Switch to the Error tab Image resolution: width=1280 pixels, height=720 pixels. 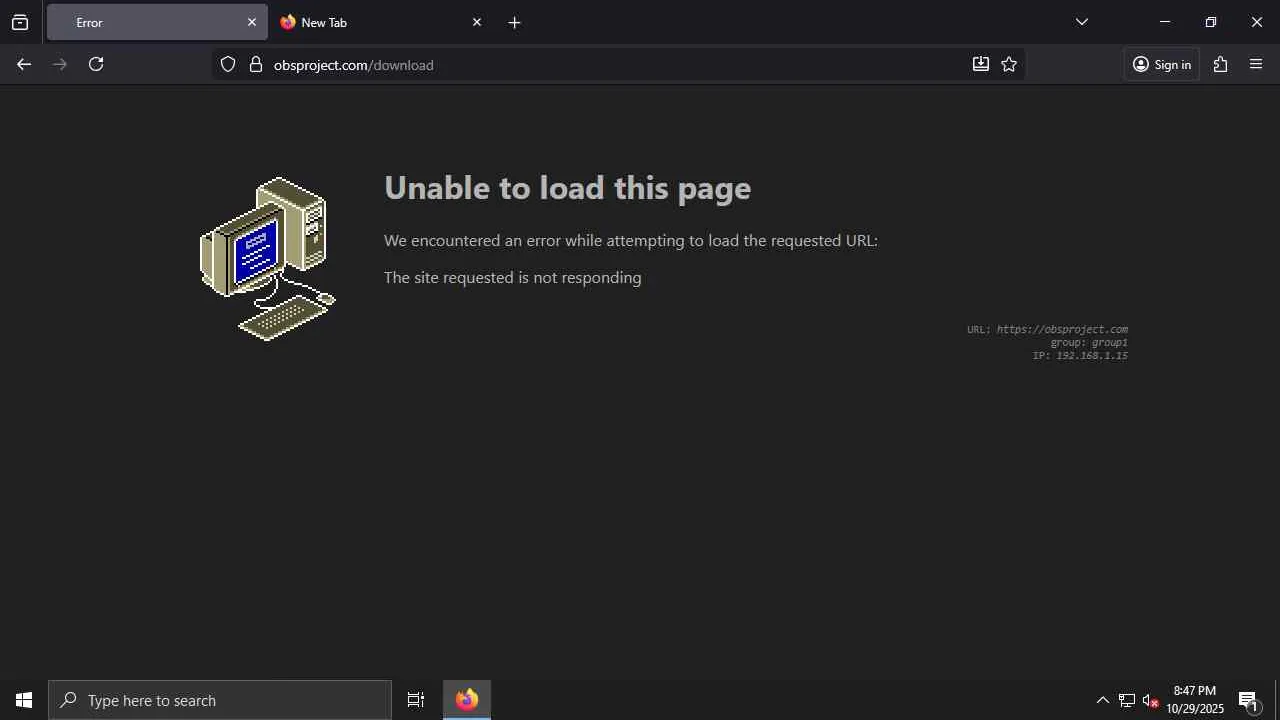pyautogui.click(x=157, y=22)
